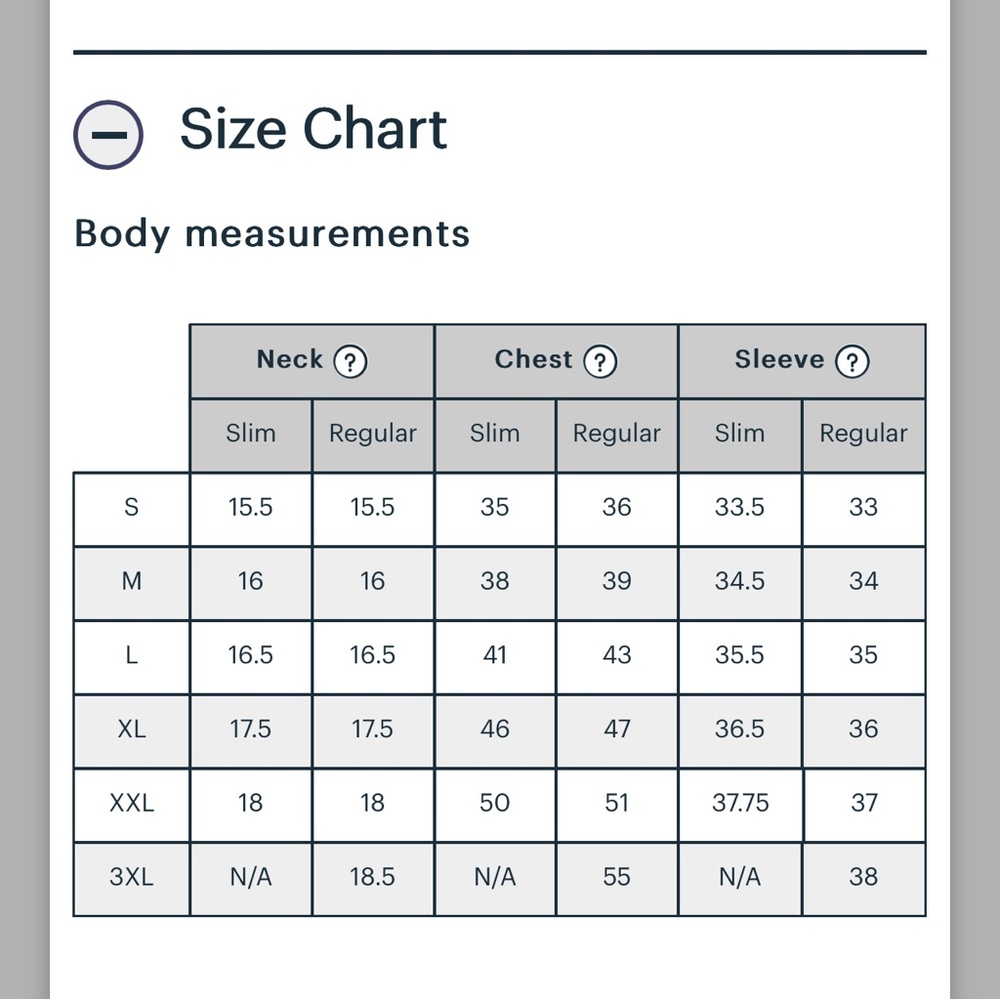This screenshot has width=1000, height=1000.
Task: Click the Body measurements heading
Action: pos(272,234)
